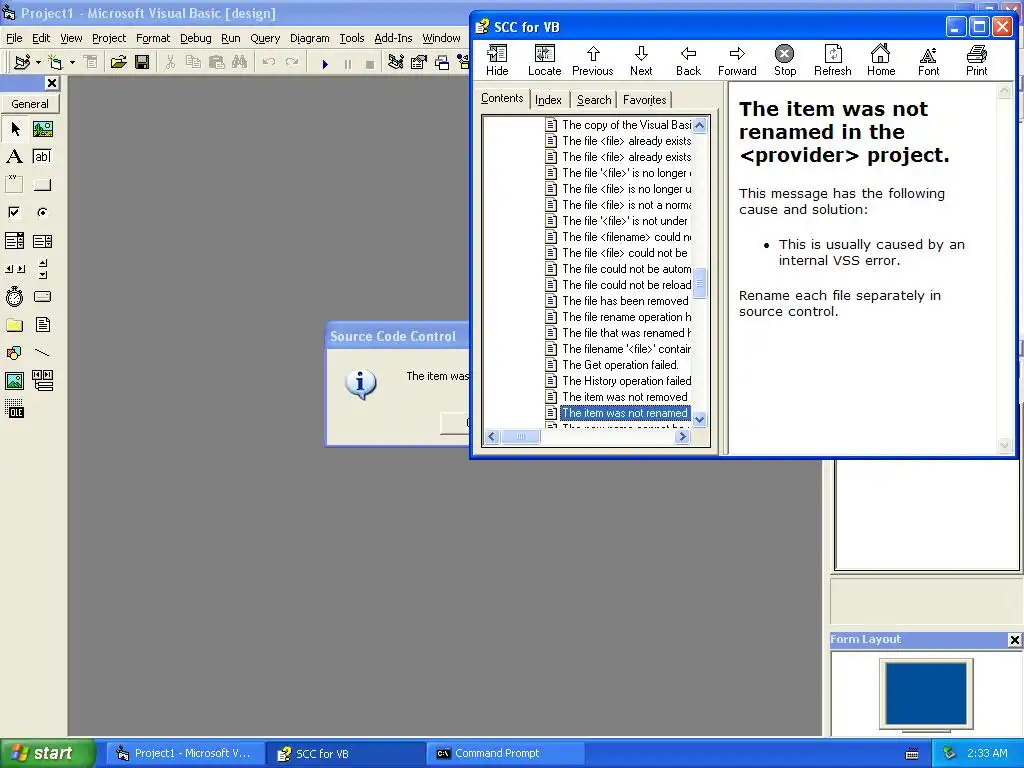Open the Debug menu
1024x768 pixels.
(196, 38)
